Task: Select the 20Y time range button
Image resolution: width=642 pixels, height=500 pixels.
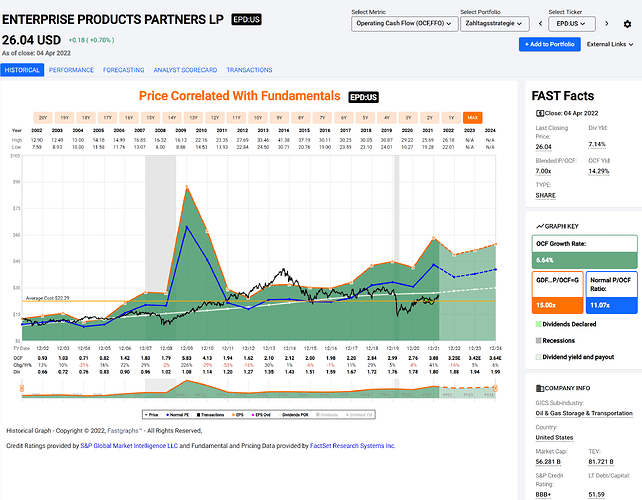Action: [43, 118]
